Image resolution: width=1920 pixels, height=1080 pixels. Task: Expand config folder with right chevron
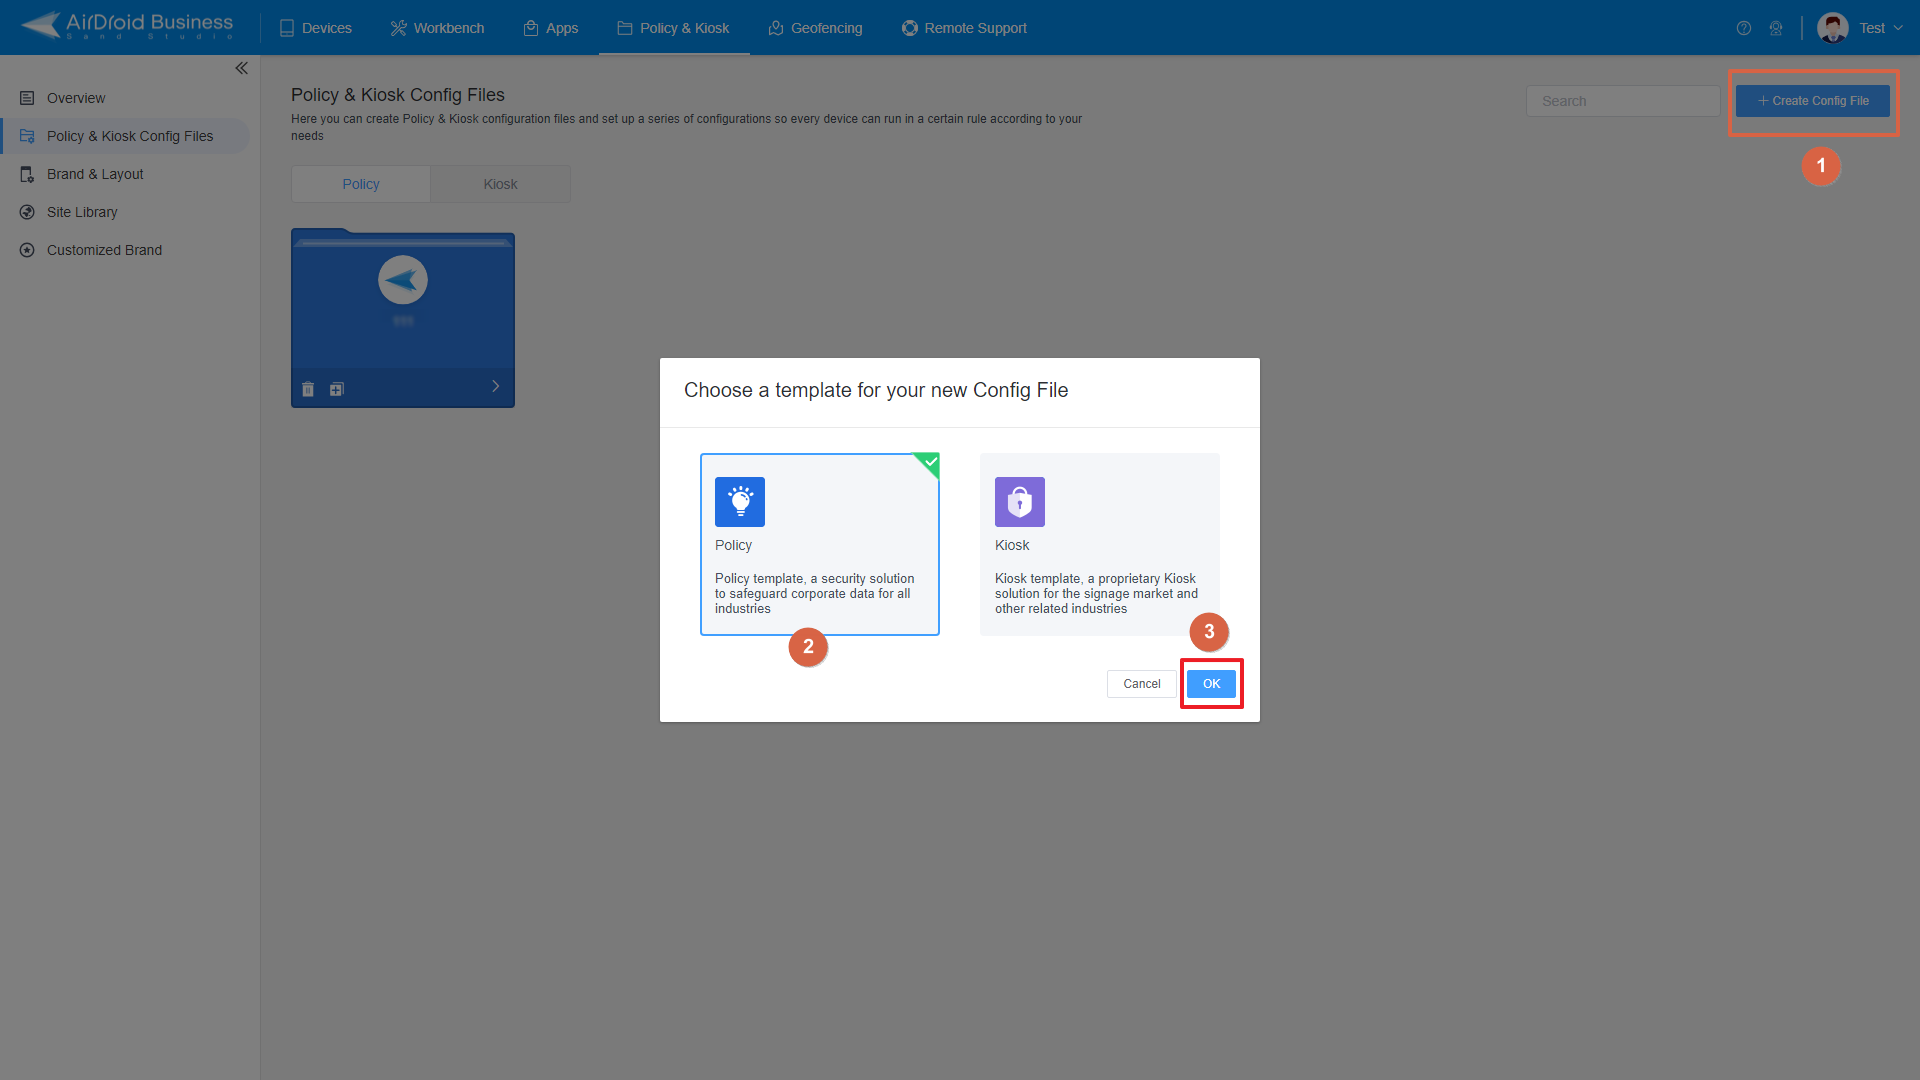(495, 386)
